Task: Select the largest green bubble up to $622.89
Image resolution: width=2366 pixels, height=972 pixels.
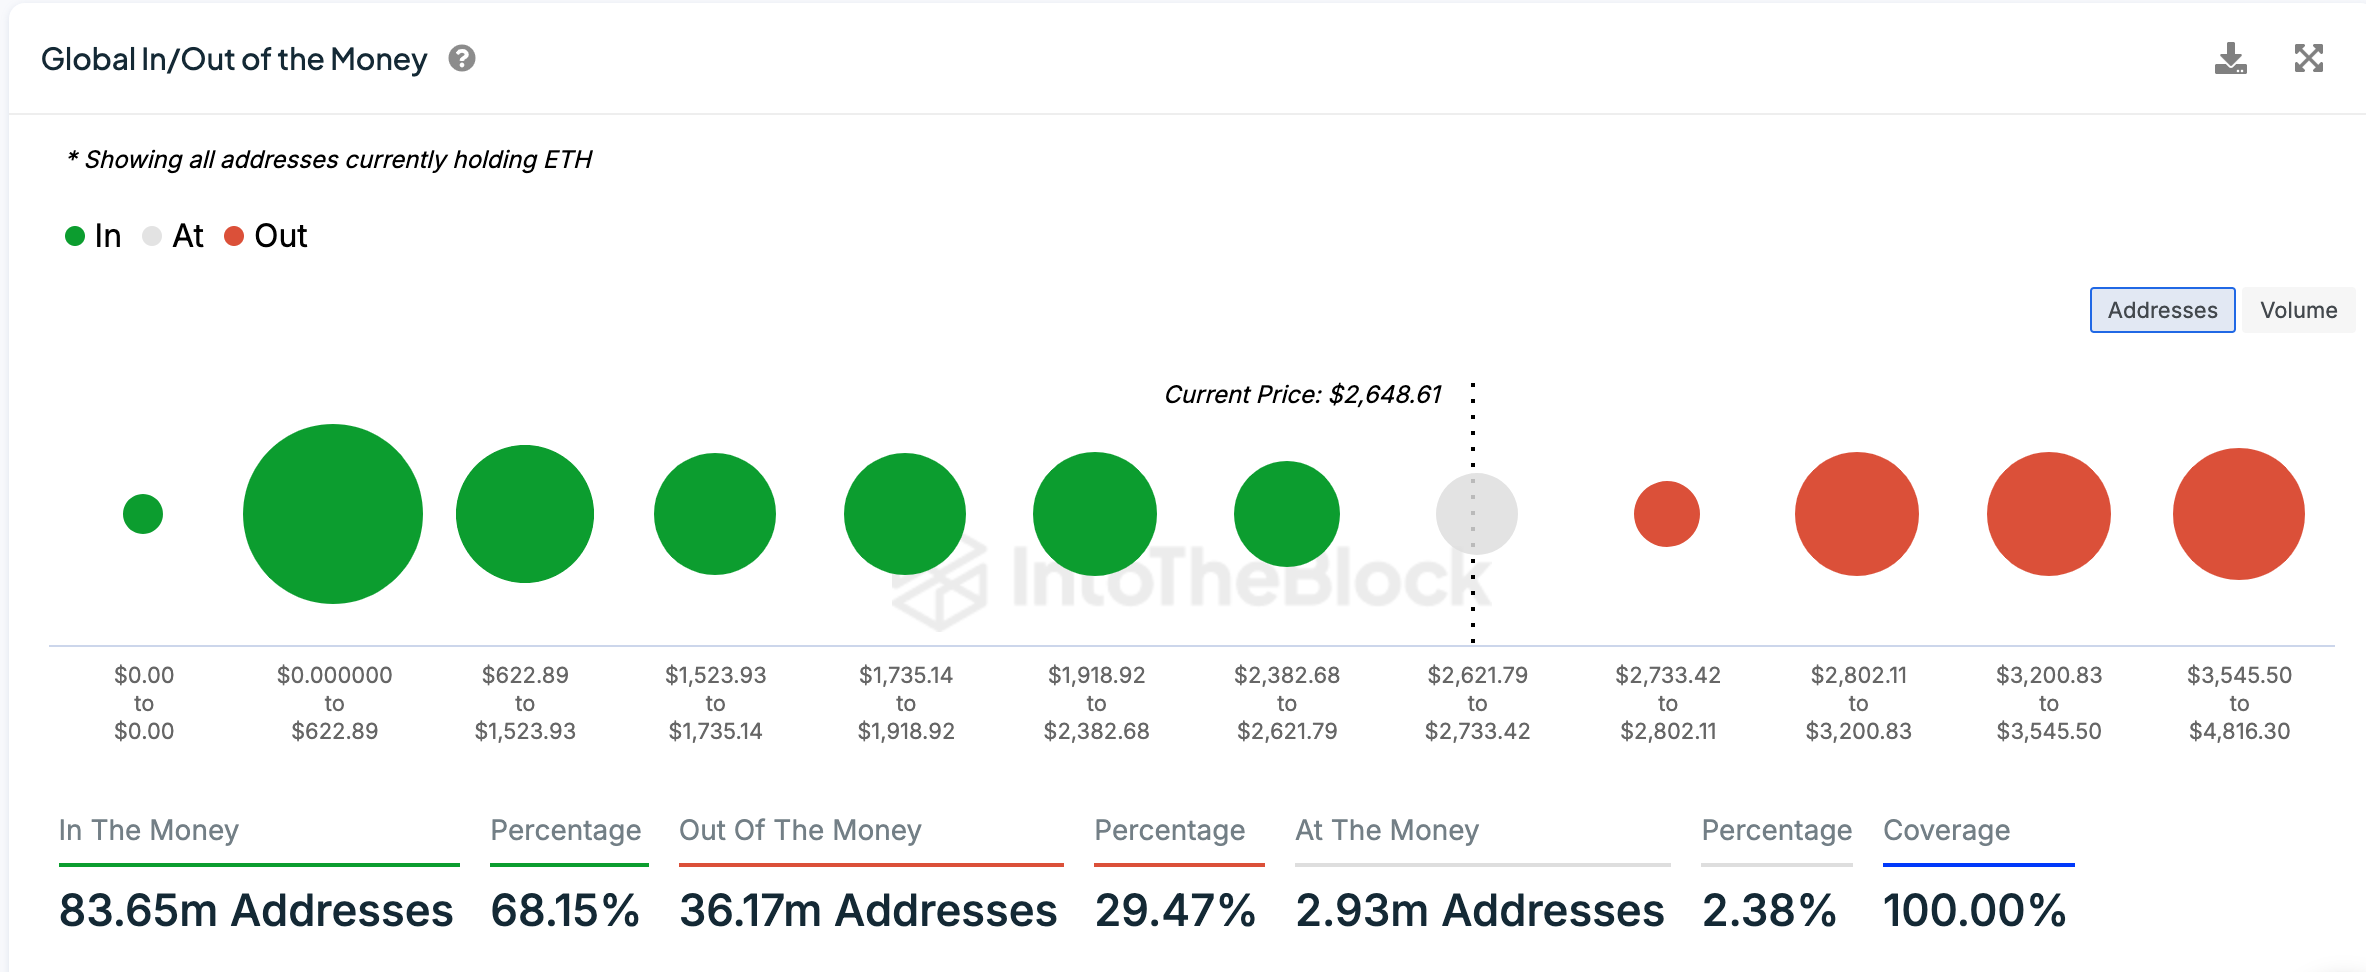Action: 333,514
